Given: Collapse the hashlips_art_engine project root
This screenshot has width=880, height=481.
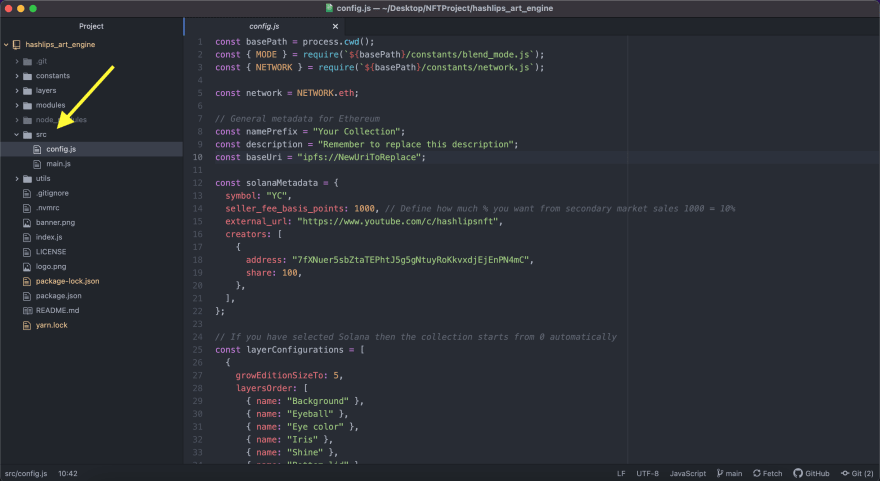Looking at the screenshot, I should pos(6,44).
